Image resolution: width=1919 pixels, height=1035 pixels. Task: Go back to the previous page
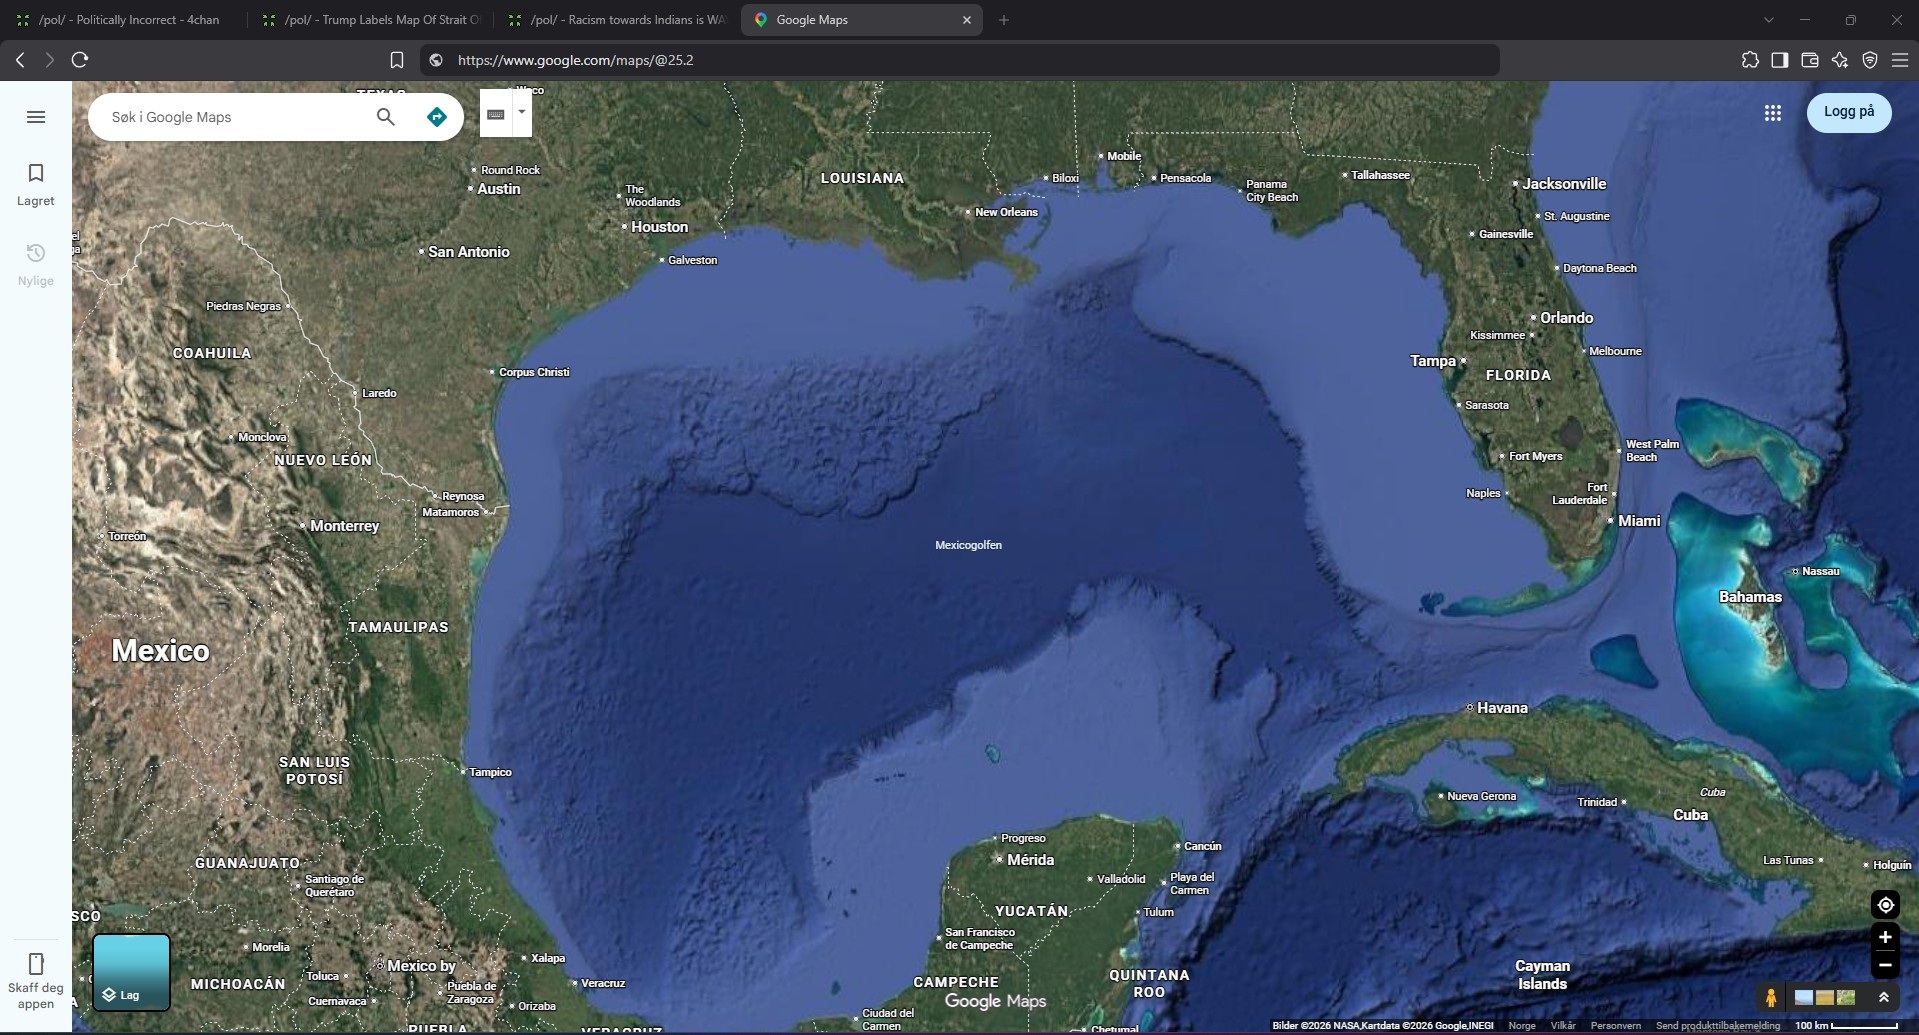coord(20,60)
